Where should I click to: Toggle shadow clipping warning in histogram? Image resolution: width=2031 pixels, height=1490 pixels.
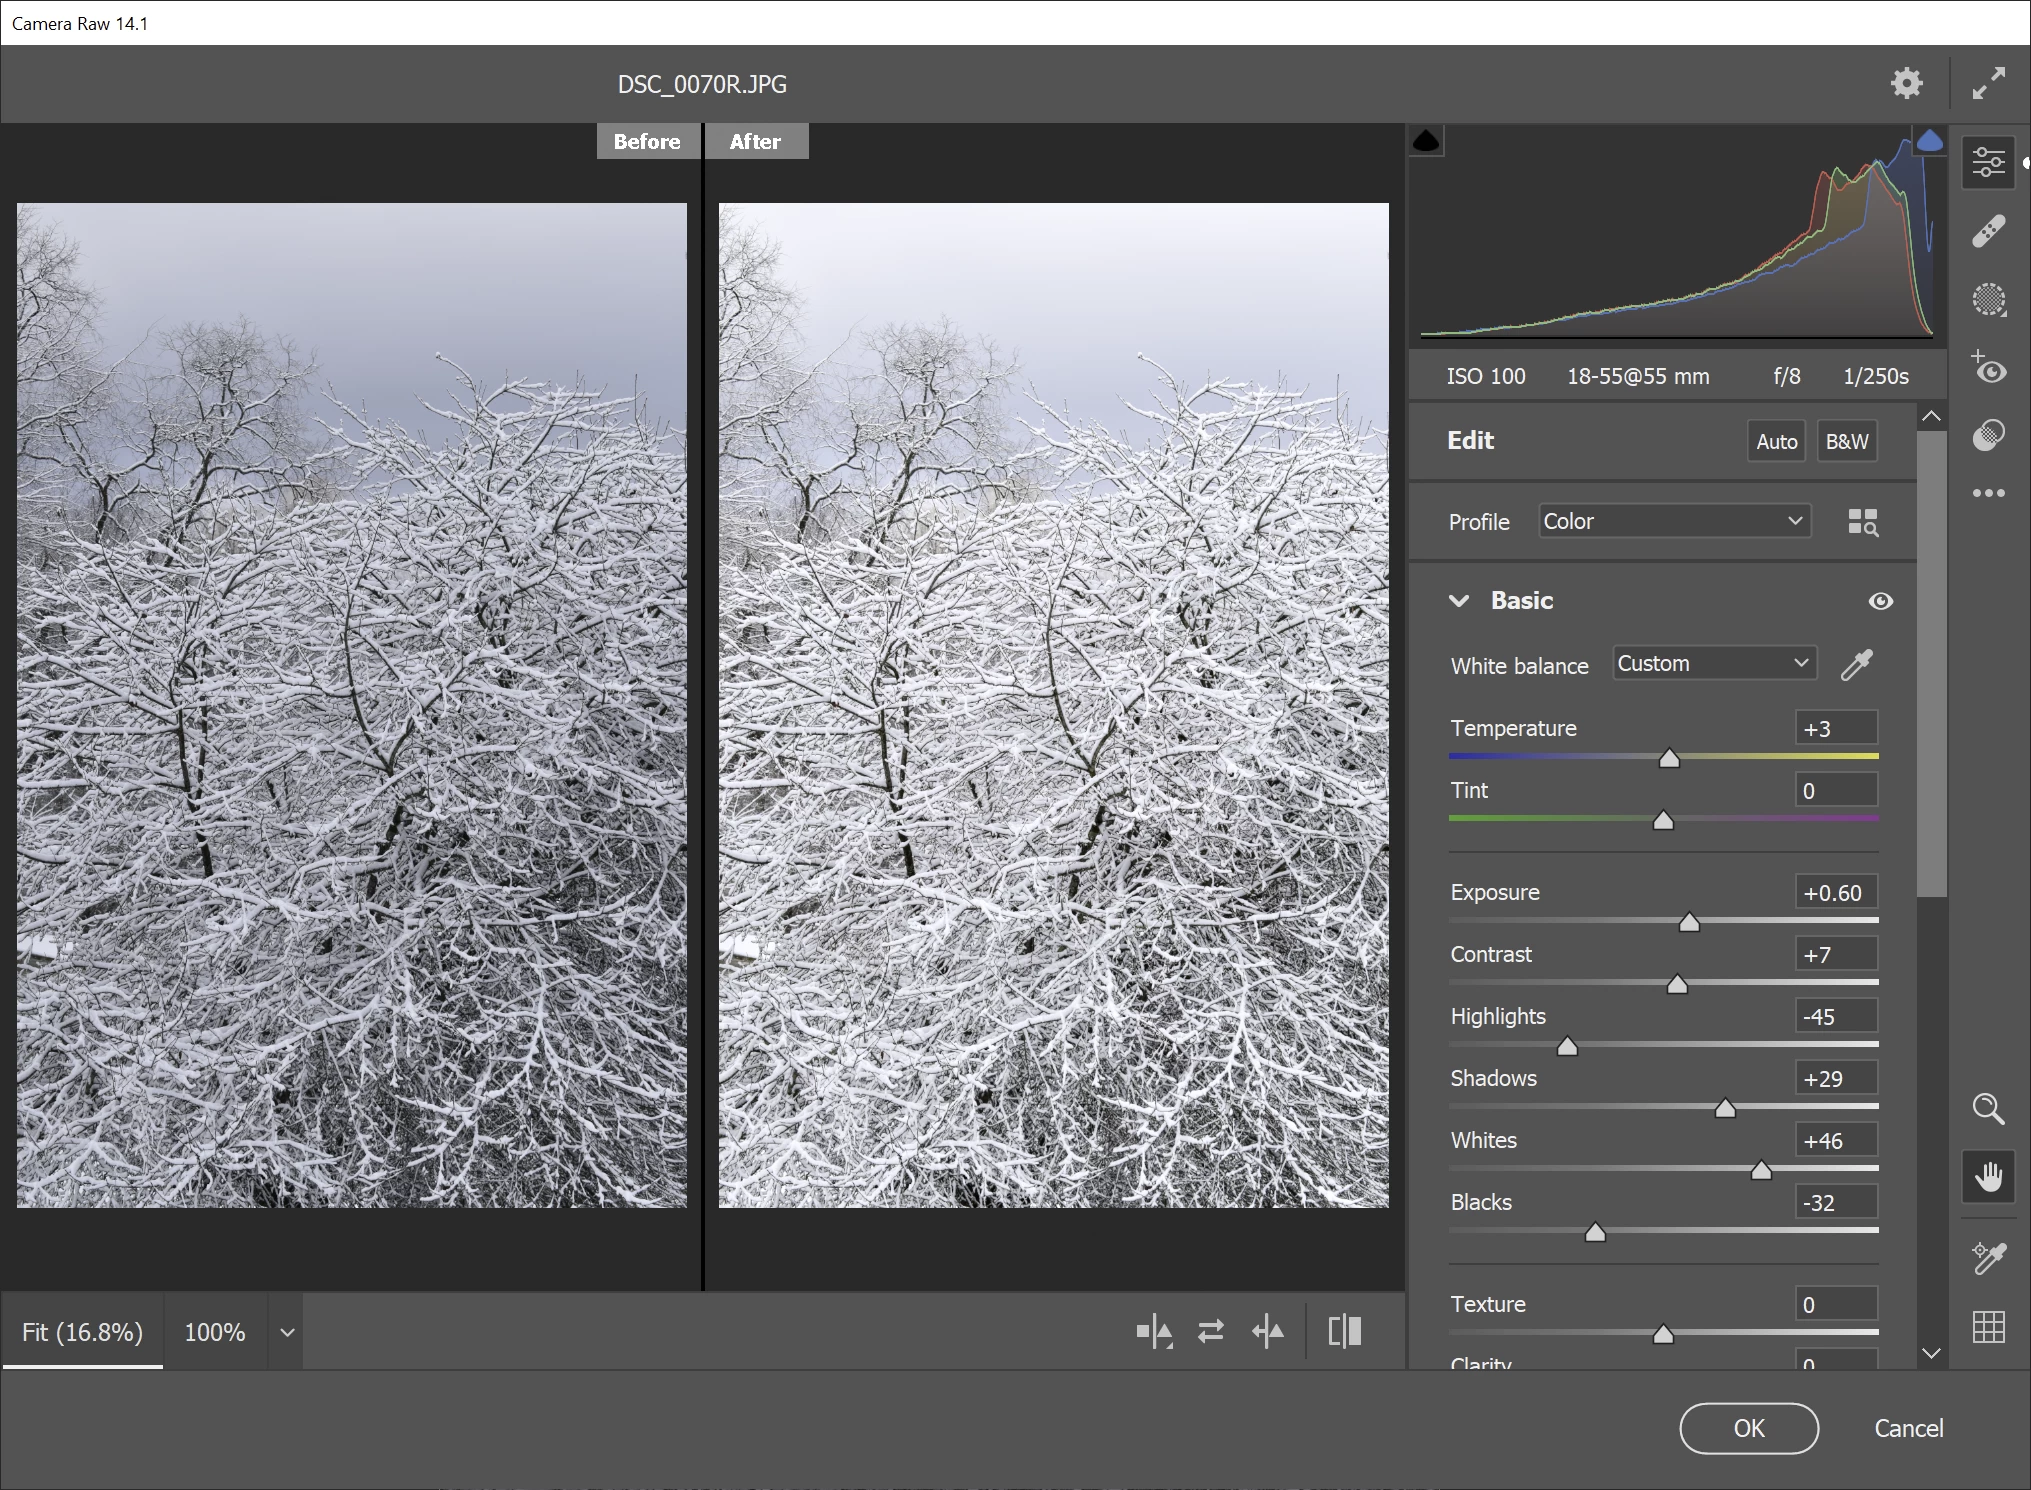[1426, 141]
